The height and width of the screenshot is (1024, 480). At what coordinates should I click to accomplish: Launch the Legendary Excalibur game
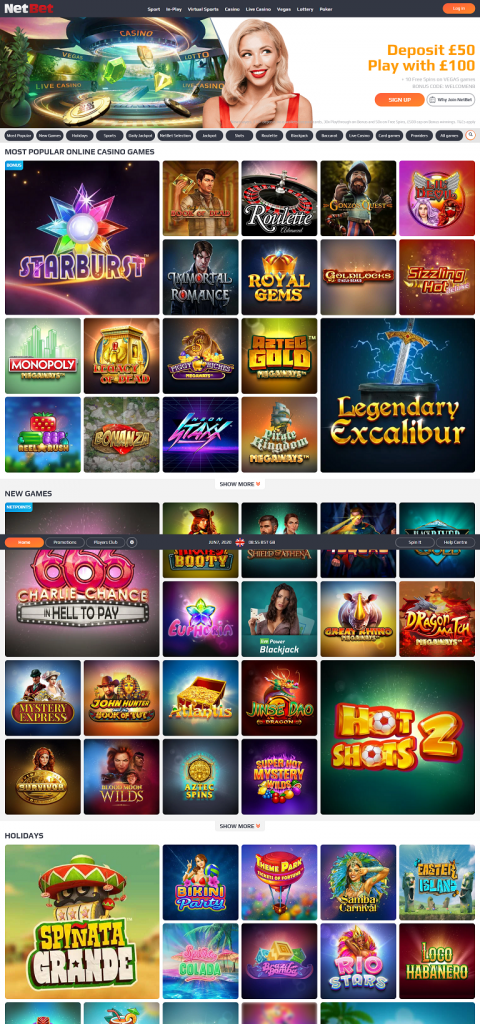point(398,395)
